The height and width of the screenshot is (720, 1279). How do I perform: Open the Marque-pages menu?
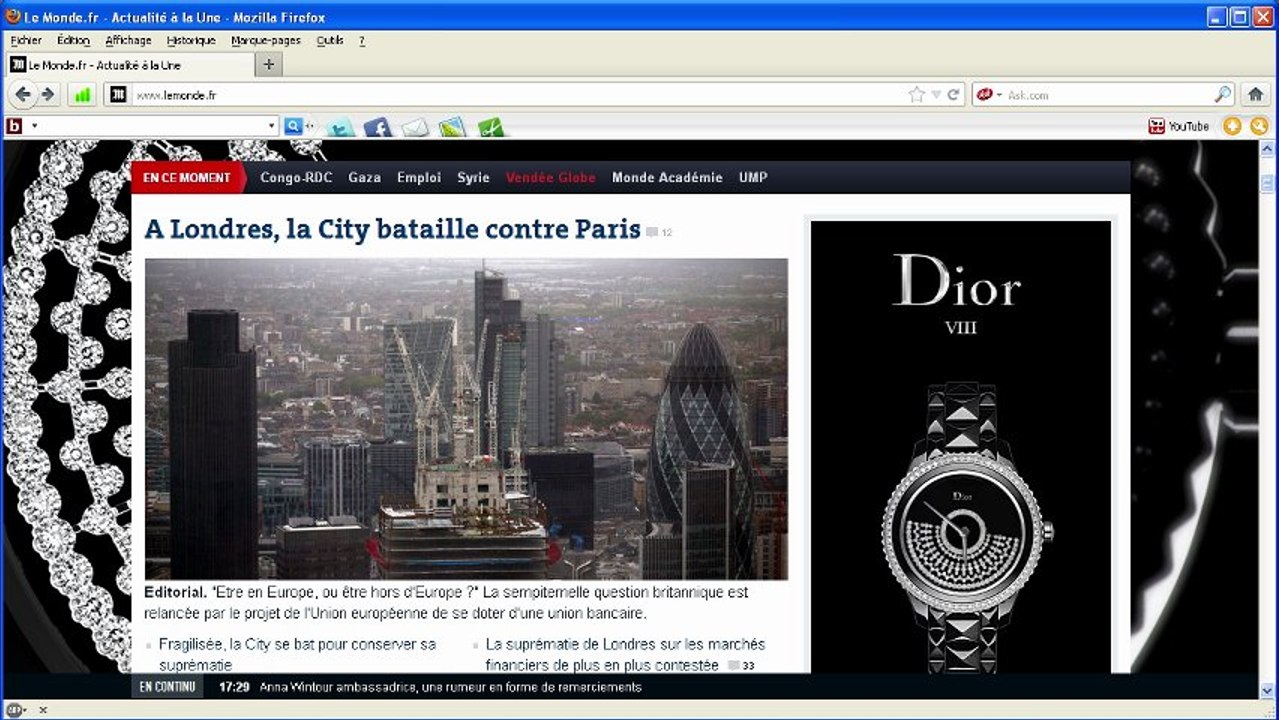point(266,41)
